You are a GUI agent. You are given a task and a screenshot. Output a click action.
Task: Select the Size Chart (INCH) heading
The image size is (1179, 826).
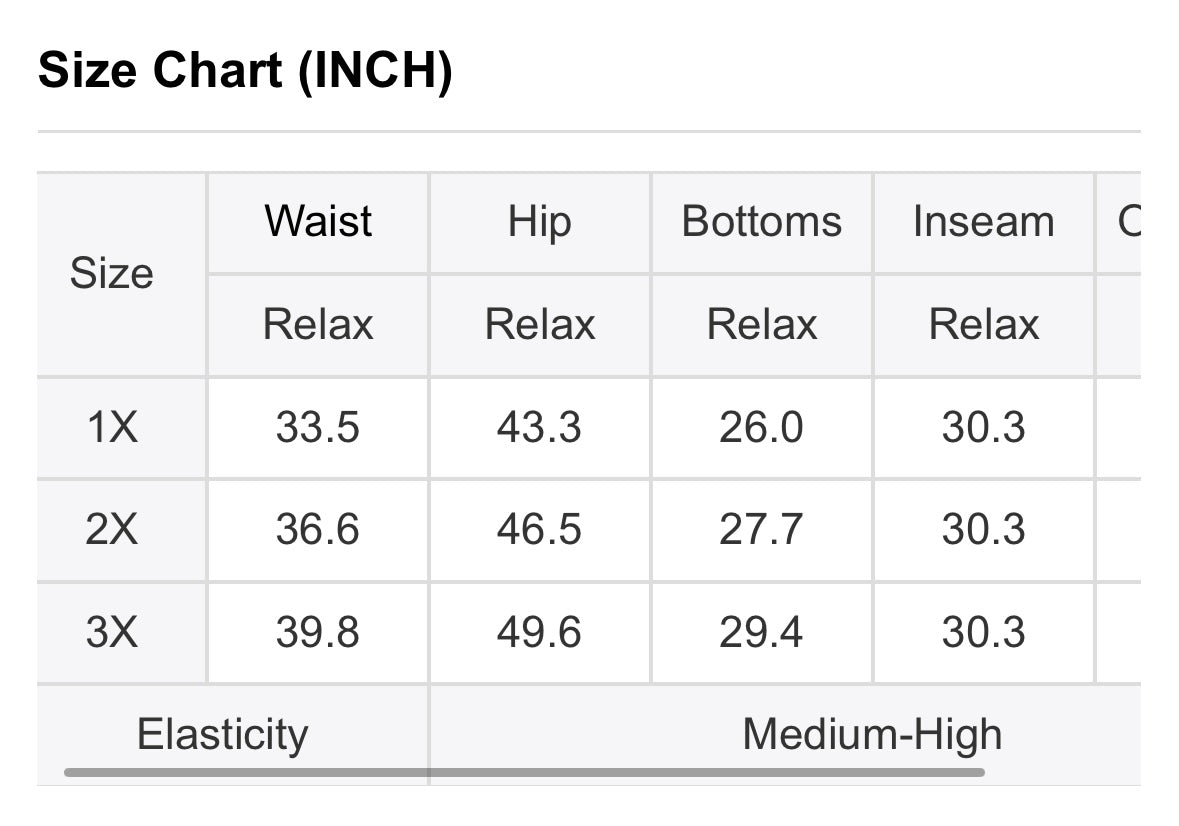tap(245, 70)
